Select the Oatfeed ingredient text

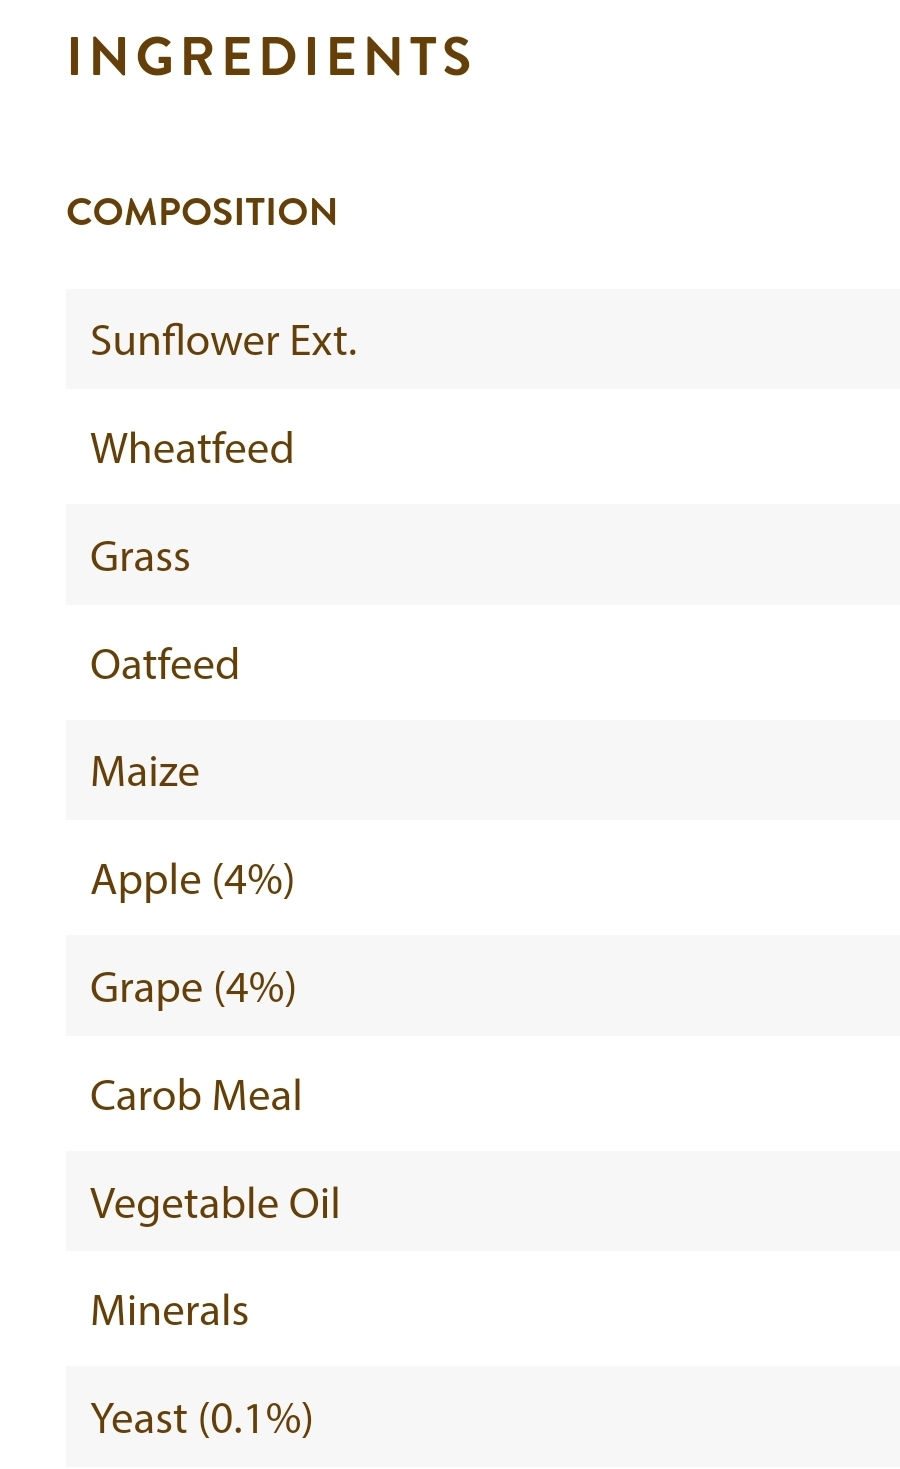pos(165,664)
